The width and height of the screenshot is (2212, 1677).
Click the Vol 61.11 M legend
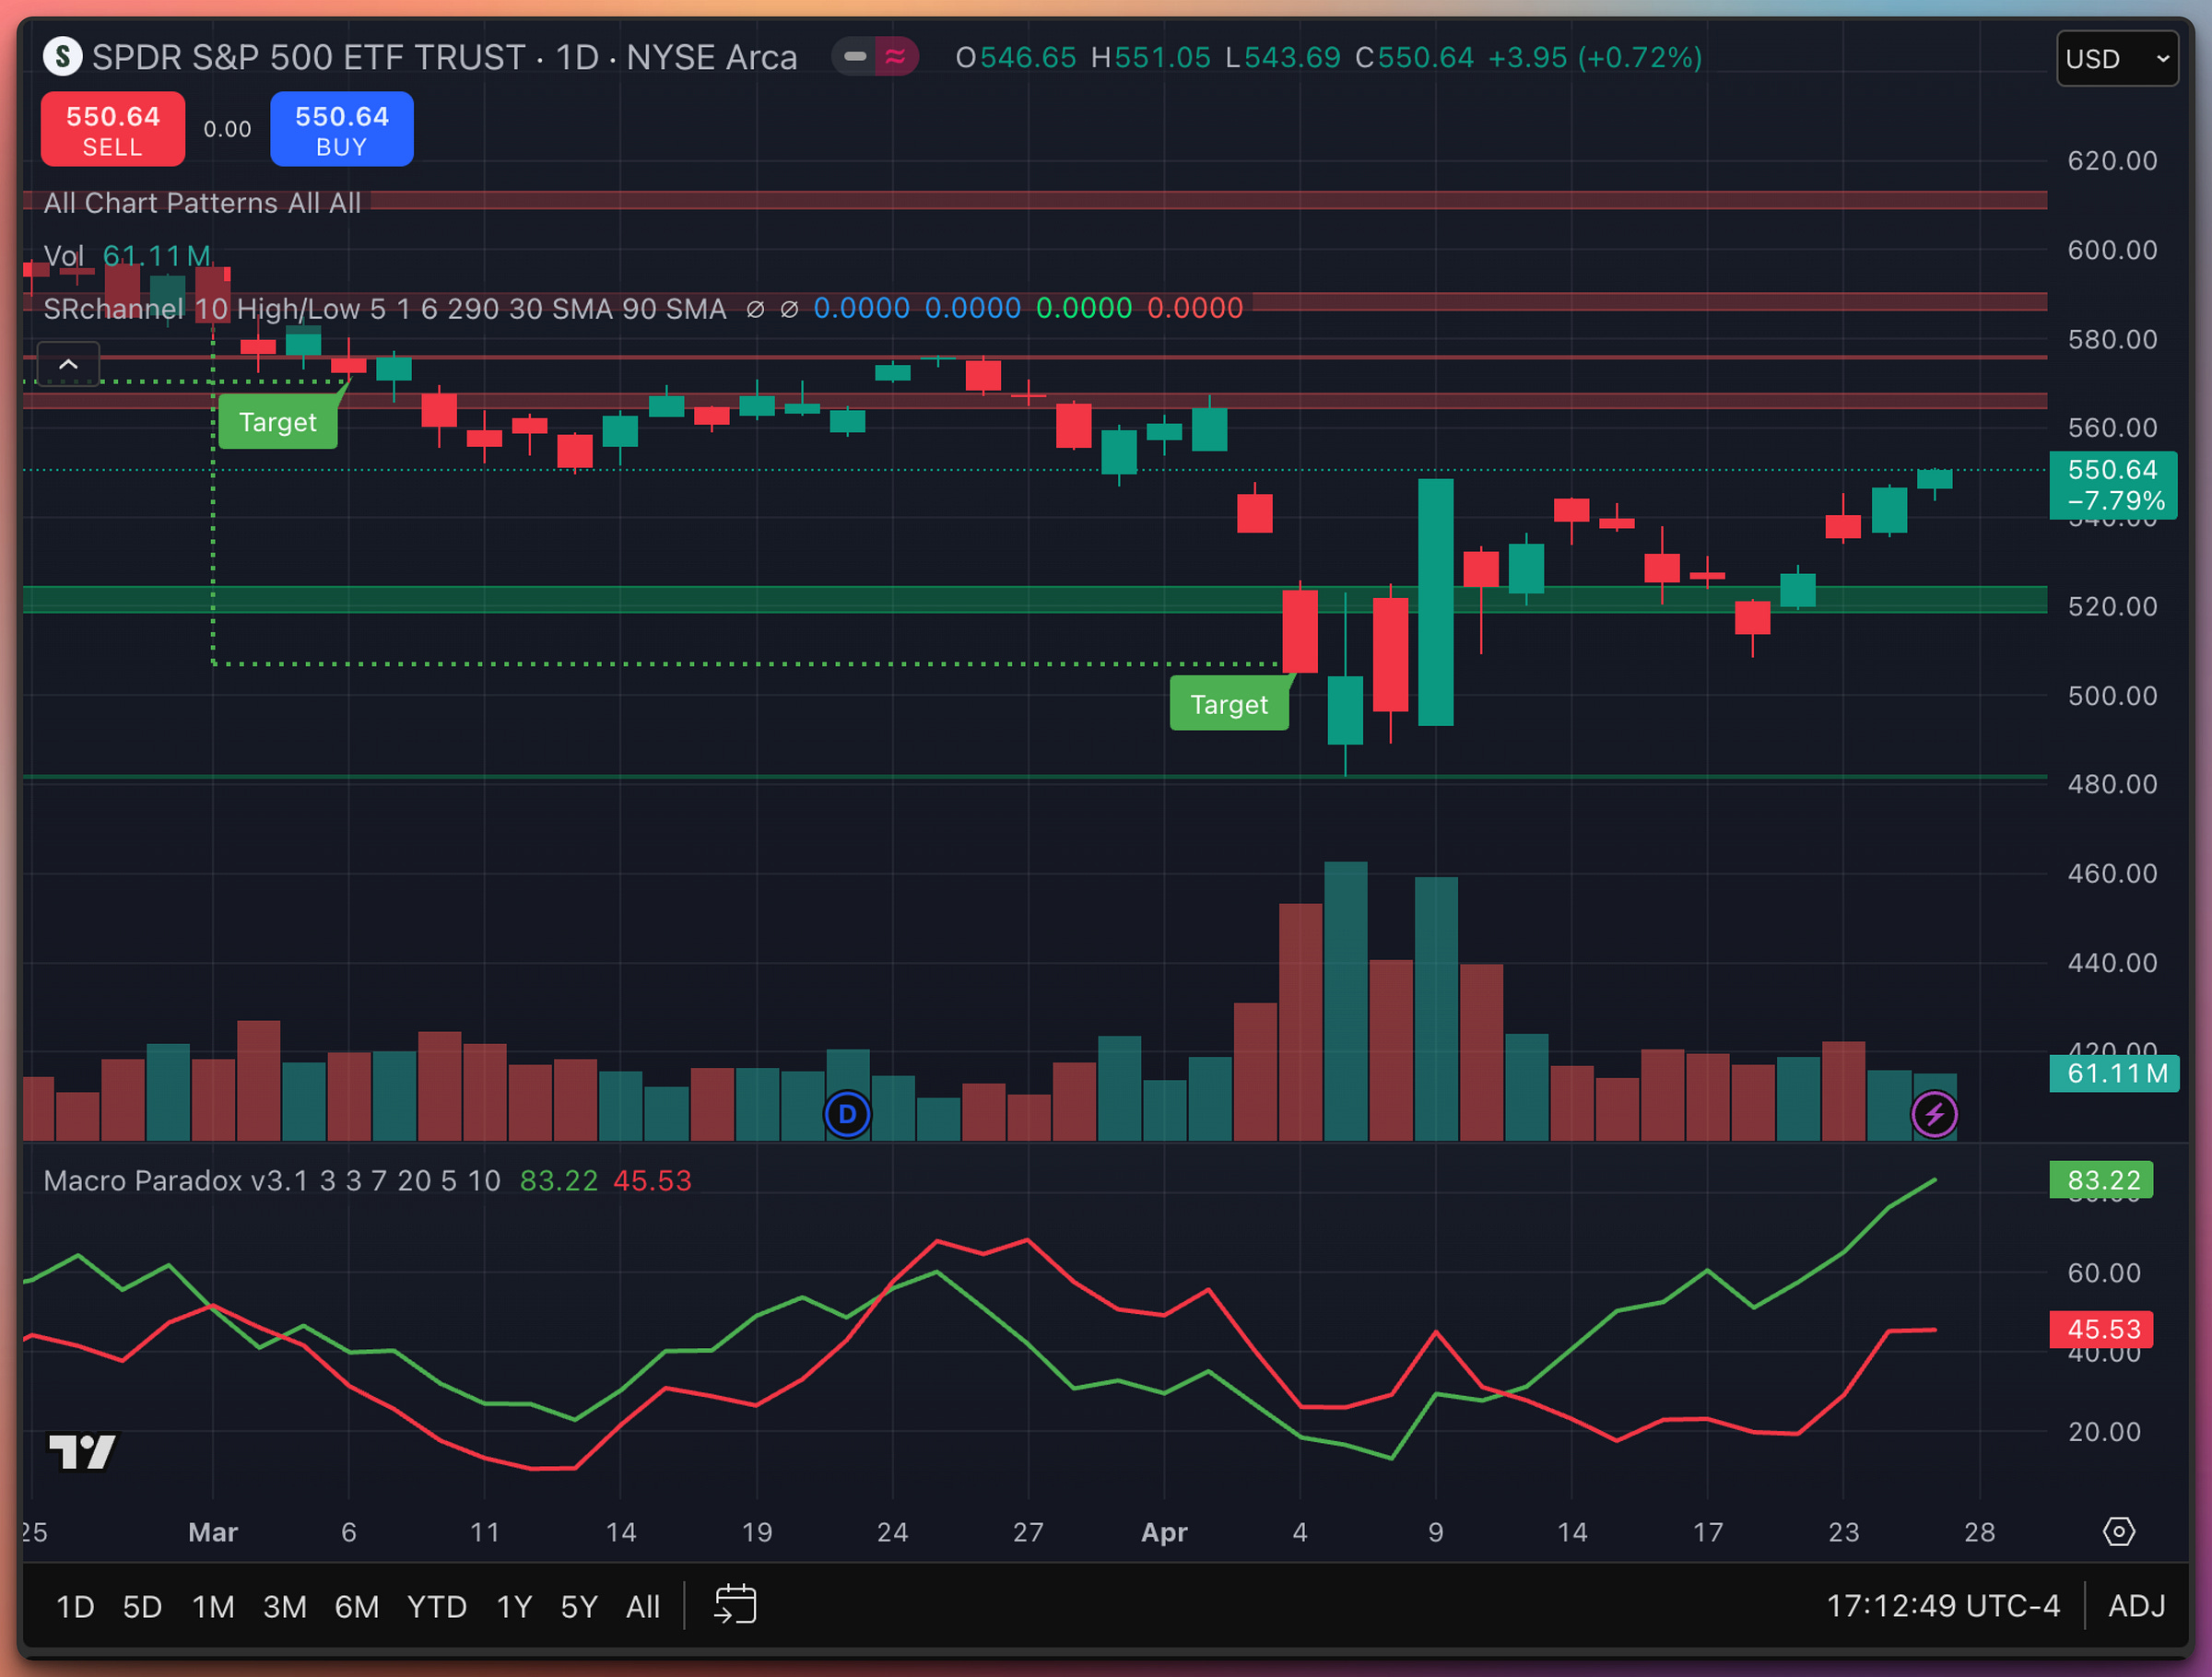click(127, 256)
